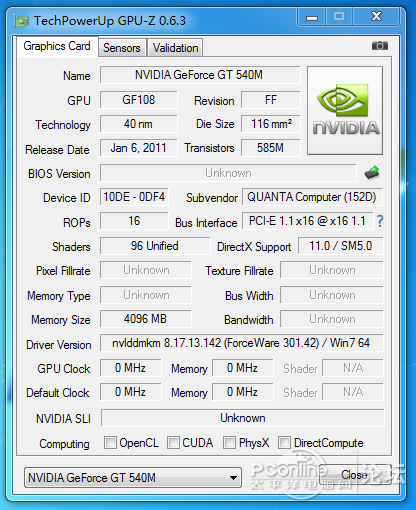416x510 pixels.
Task: Click the Pixel Fillrate Unknown field
Action: (x=146, y=270)
